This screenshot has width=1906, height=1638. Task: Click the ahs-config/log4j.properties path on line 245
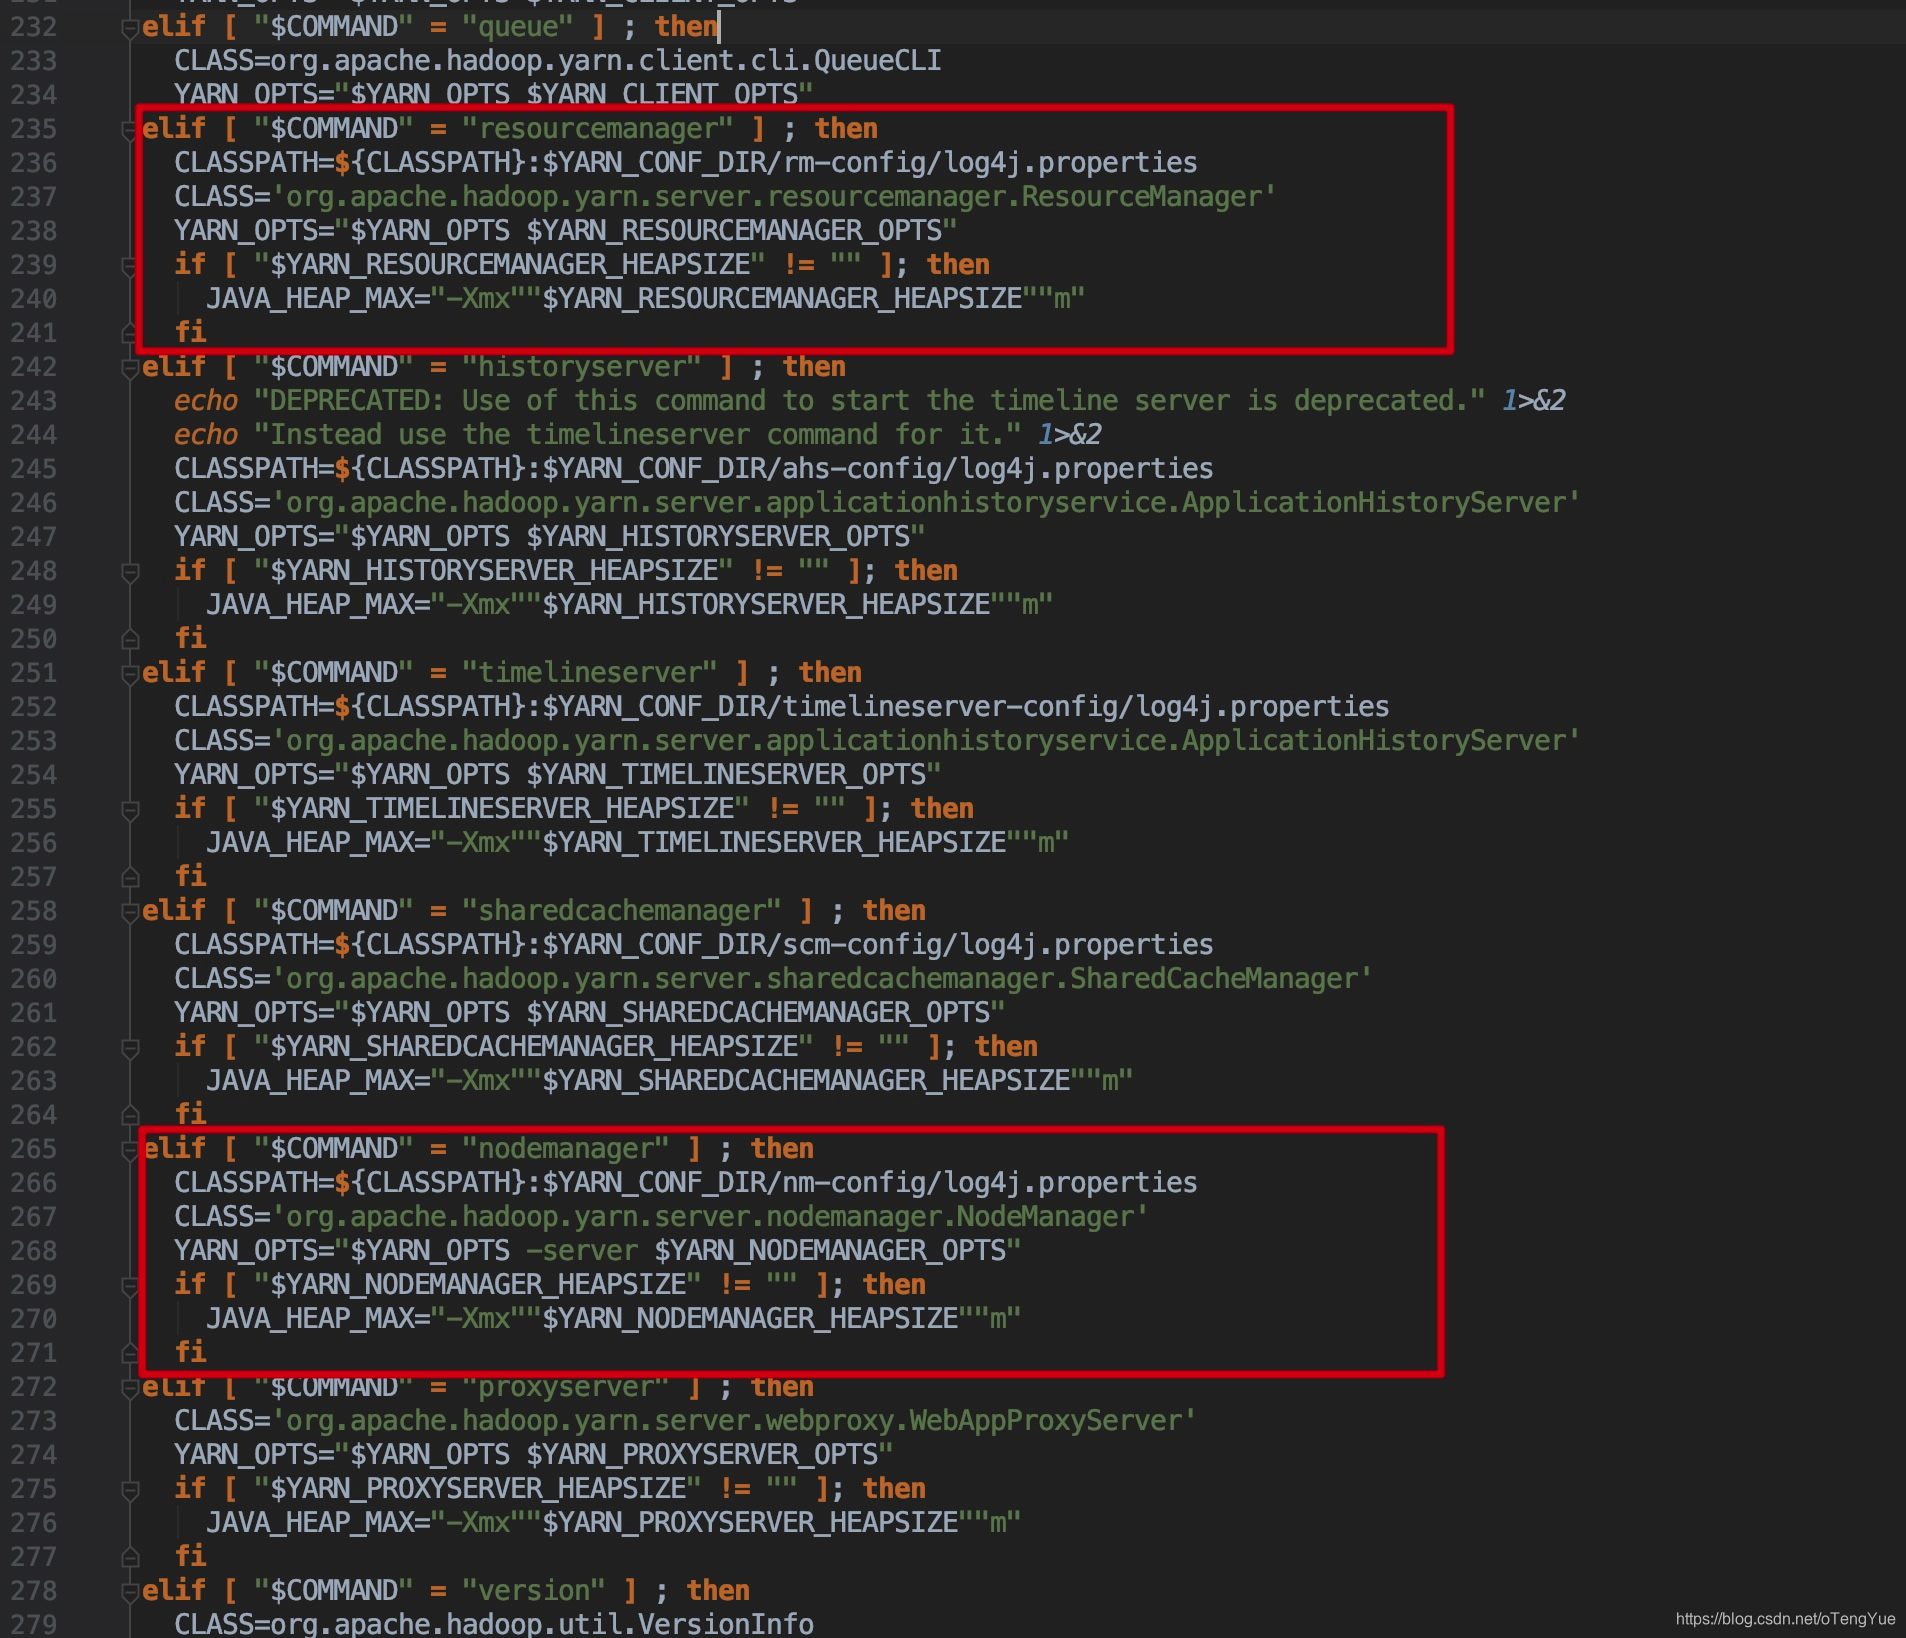(x=998, y=469)
